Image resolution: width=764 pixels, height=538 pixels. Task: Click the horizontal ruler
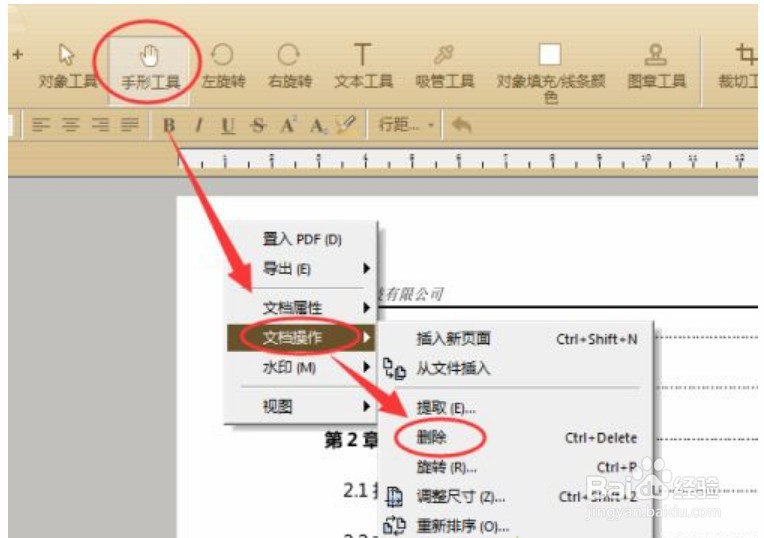click(467, 159)
